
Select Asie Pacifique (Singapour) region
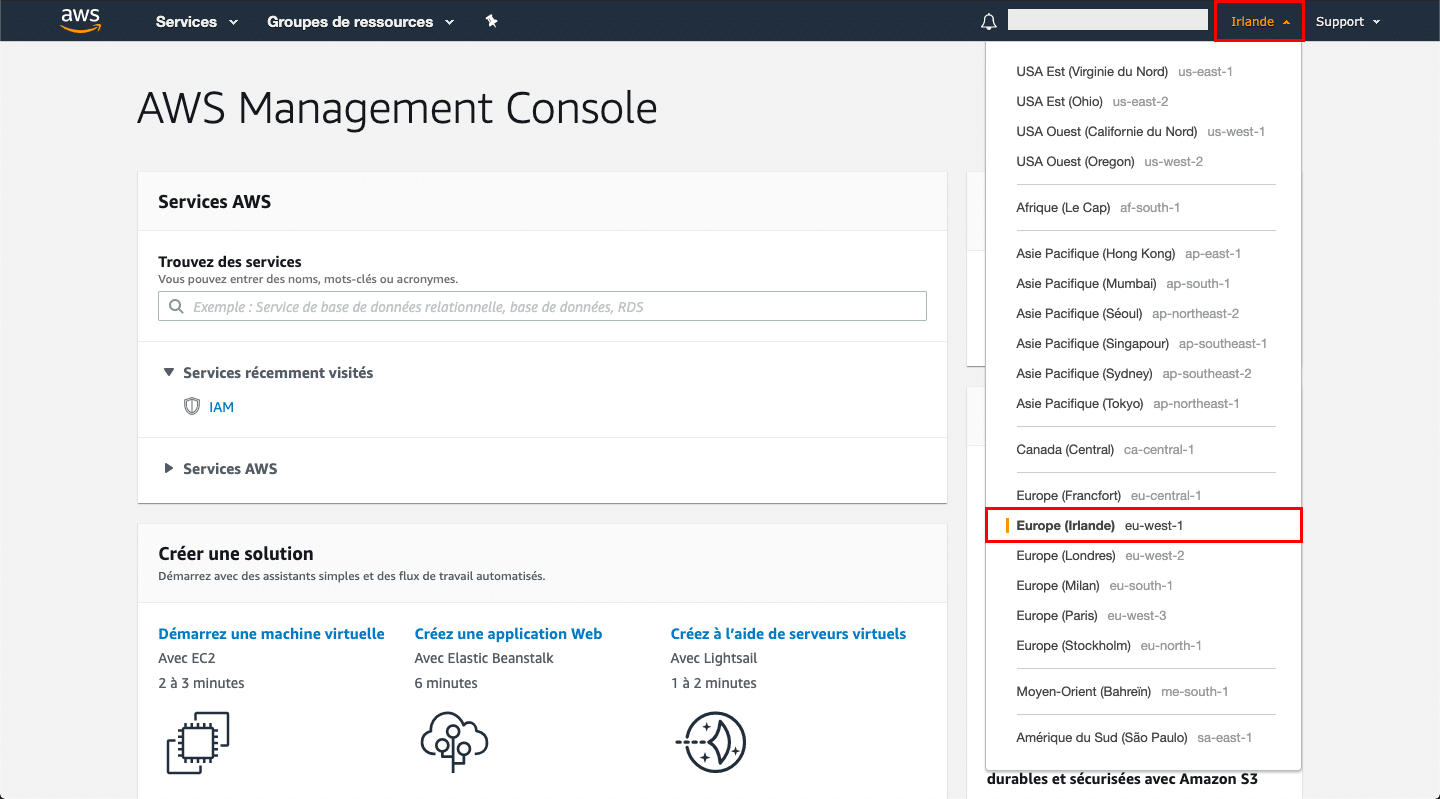(1143, 344)
